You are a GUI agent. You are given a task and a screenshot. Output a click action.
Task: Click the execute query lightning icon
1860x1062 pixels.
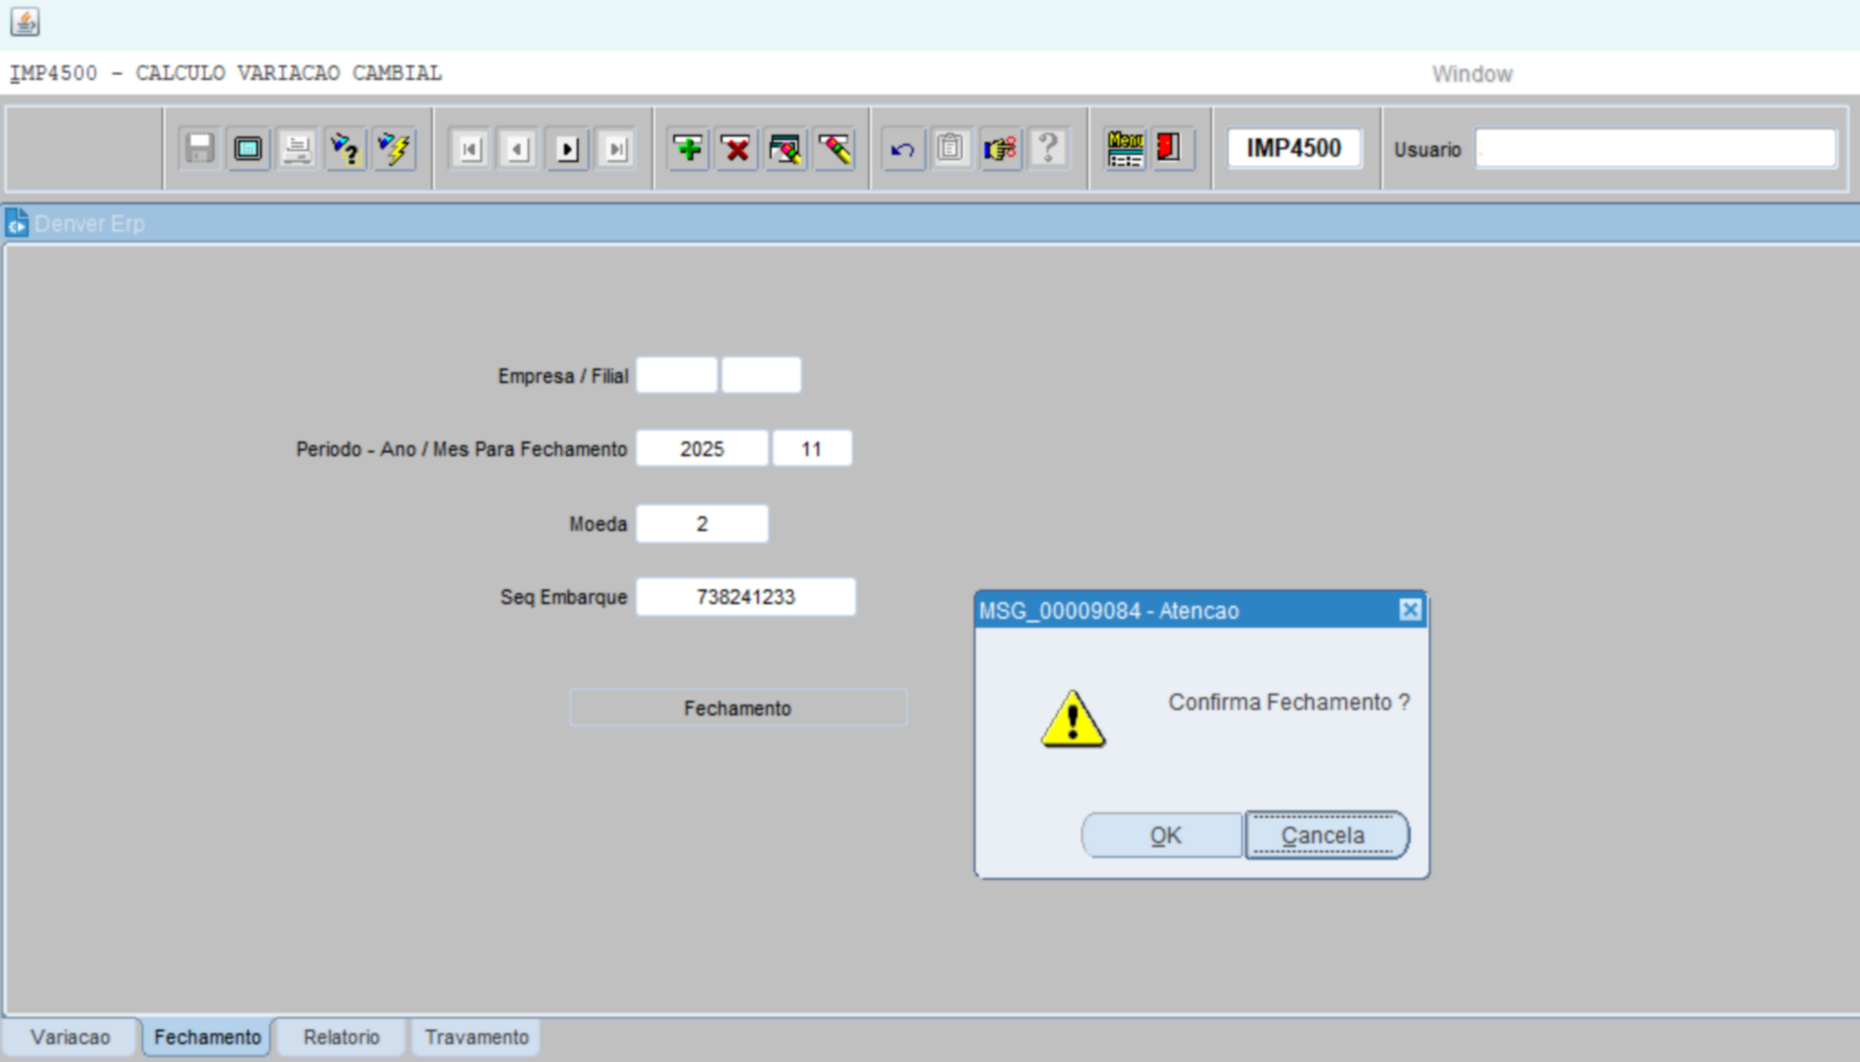(x=395, y=149)
